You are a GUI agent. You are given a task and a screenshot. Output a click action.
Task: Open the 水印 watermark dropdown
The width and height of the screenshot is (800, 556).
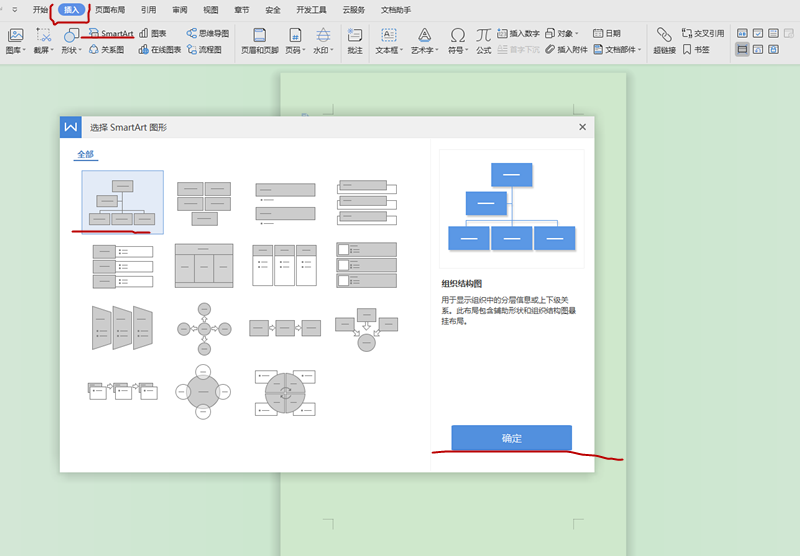tap(322, 49)
